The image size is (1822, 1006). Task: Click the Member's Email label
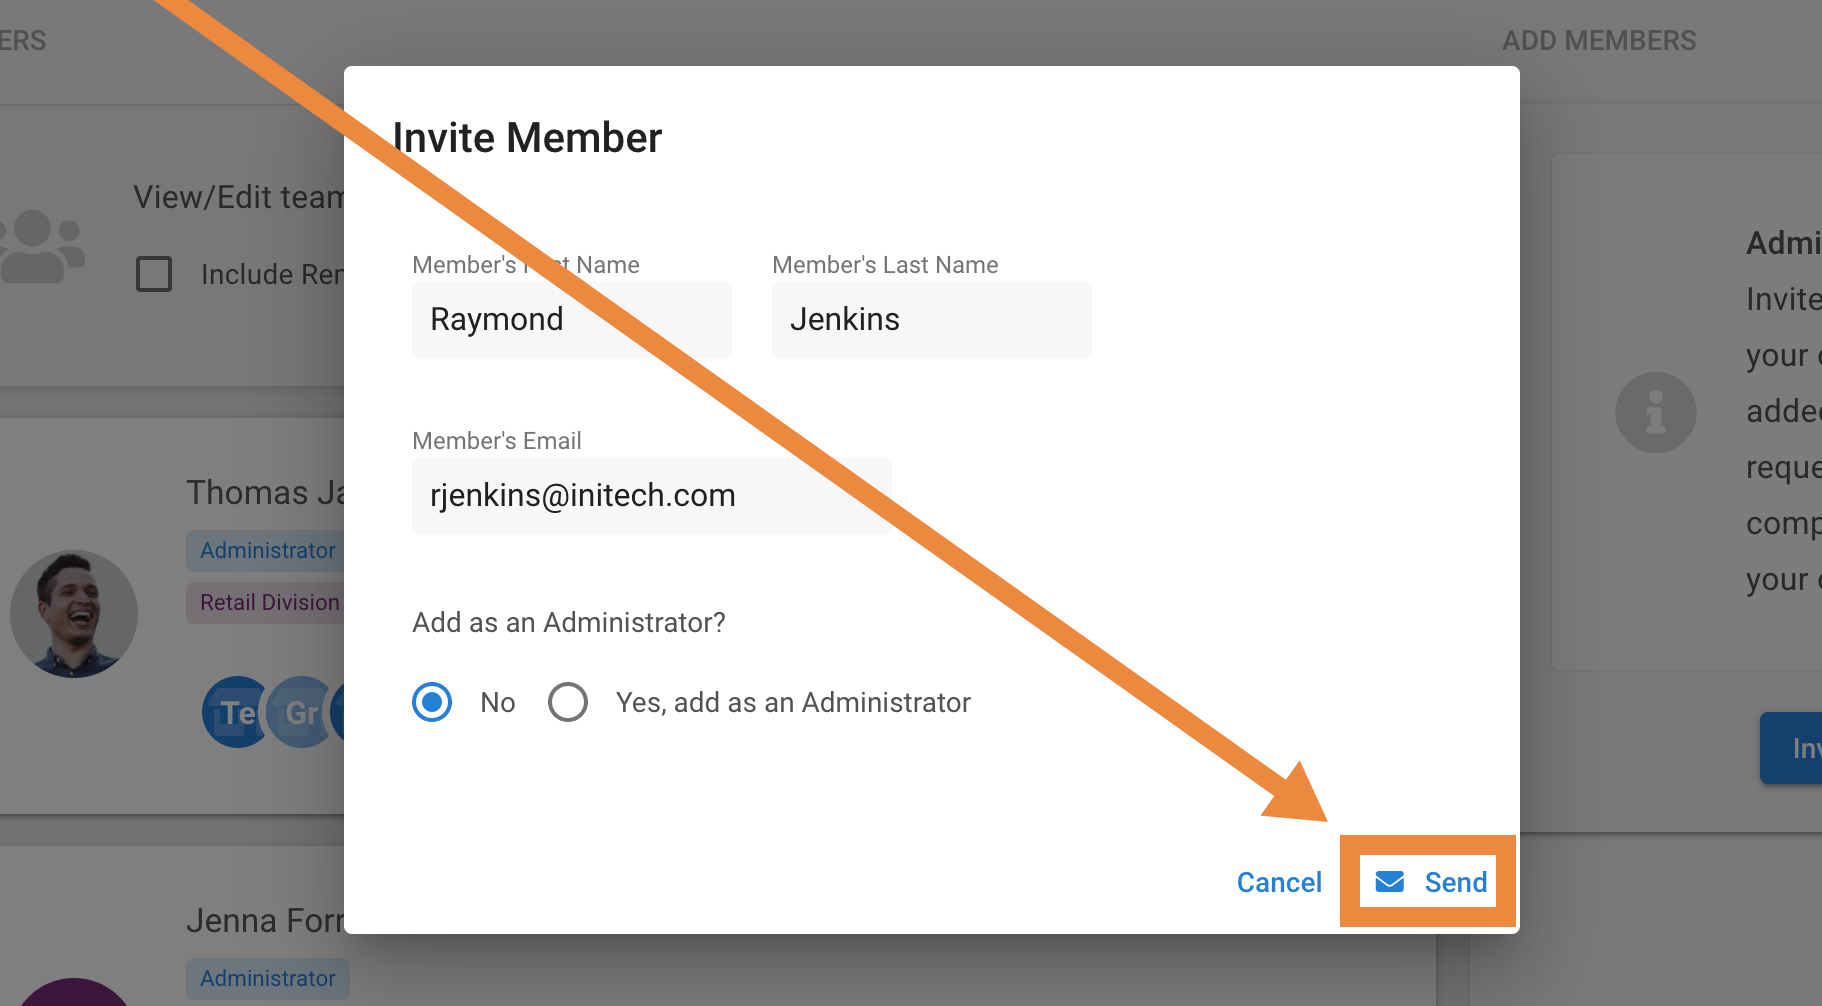(x=497, y=441)
